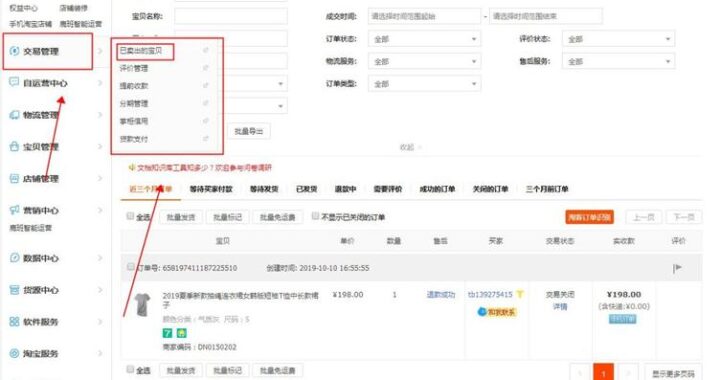Switch to the 等待买家付款 tab

pyautogui.click(x=211, y=189)
